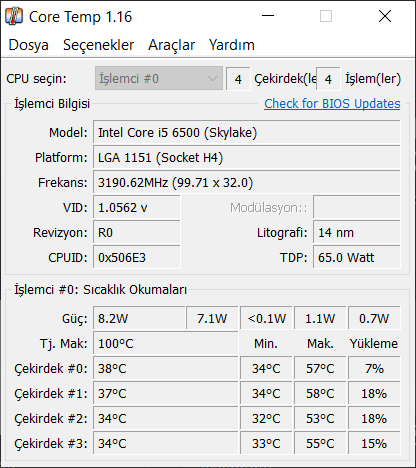Click Çekirdek #3 min temperature 33°C
The height and width of the screenshot is (468, 416).
pos(266,444)
